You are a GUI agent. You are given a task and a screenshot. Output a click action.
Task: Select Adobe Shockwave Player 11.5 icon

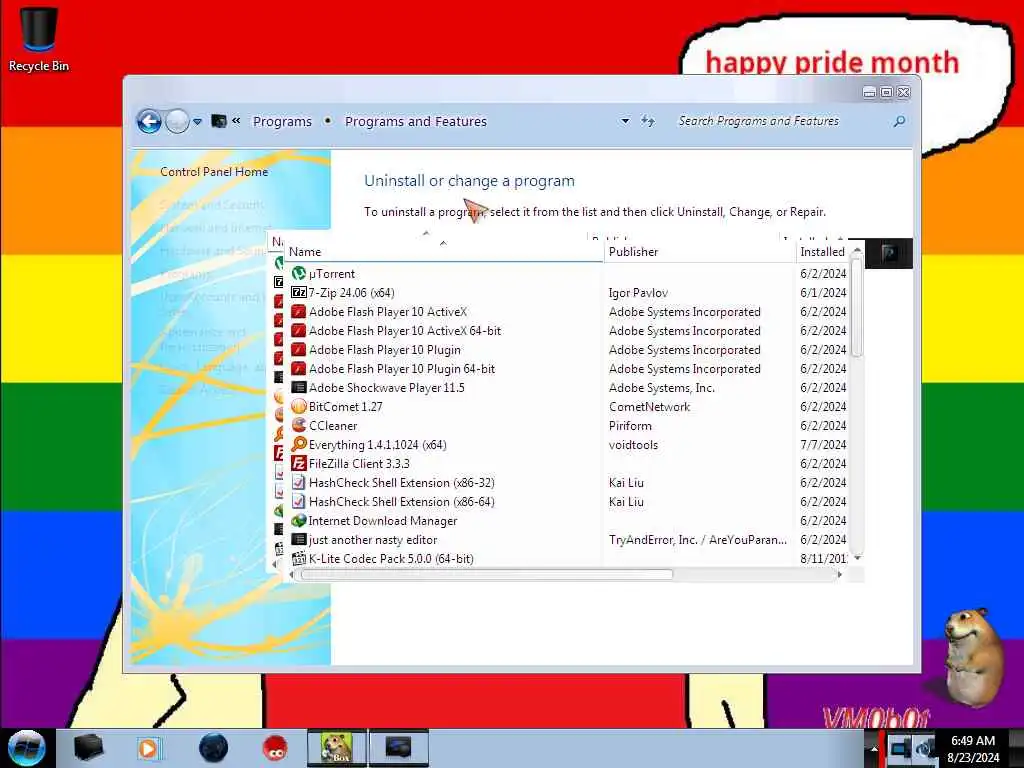pyautogui.click(x=299, y=387)
